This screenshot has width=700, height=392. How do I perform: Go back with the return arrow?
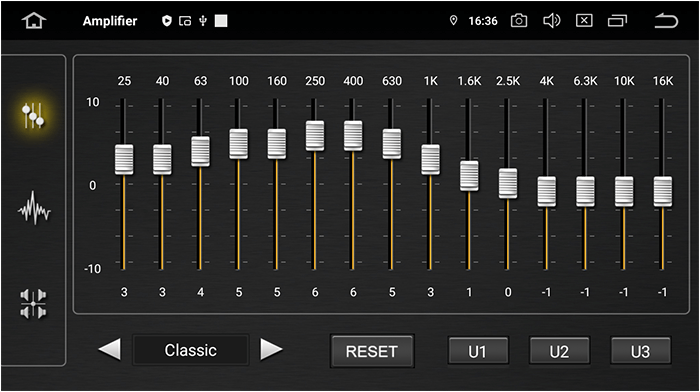point(666,21)
